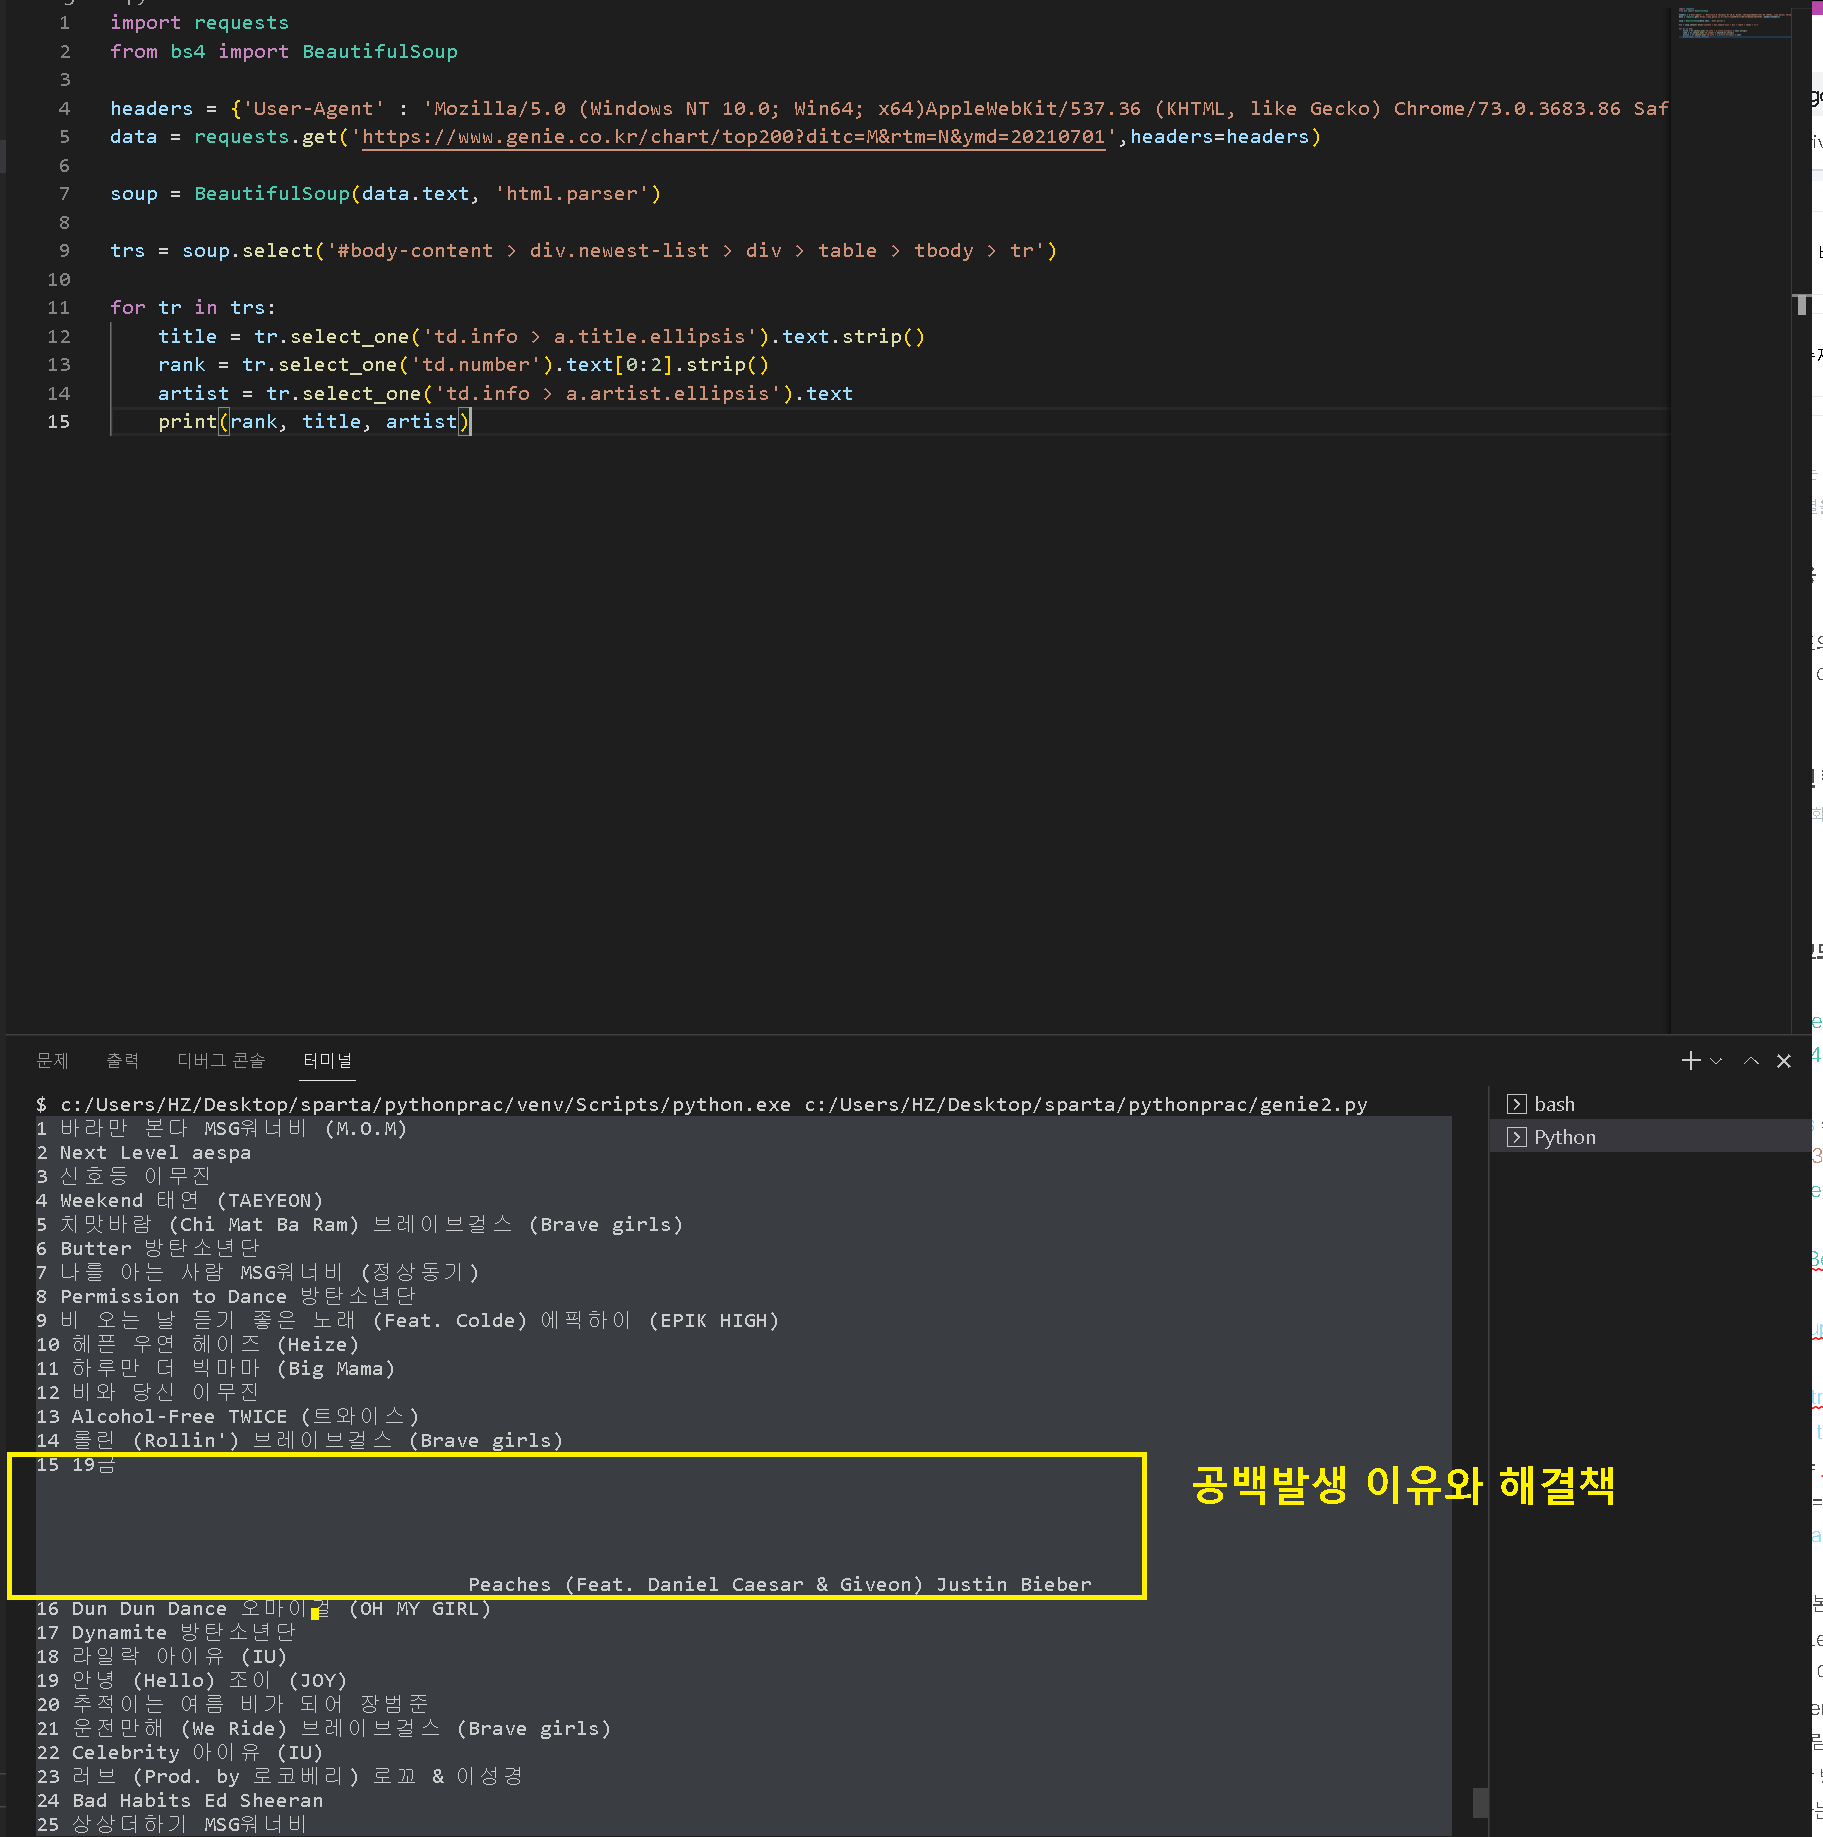Viewport: 1823px width, 1837px height.
Task: Click 'for tr in trs:' line
Action: (193, 308)
